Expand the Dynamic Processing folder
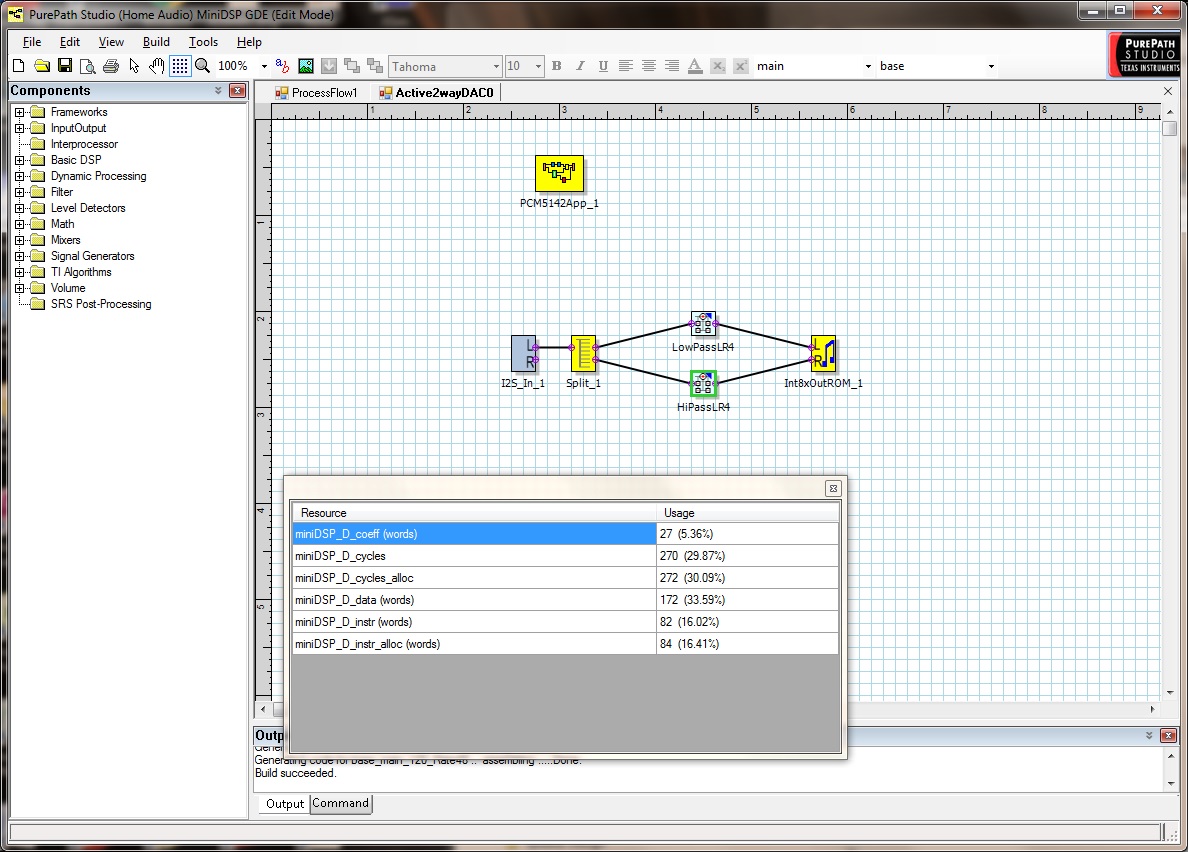 [20, 176]
